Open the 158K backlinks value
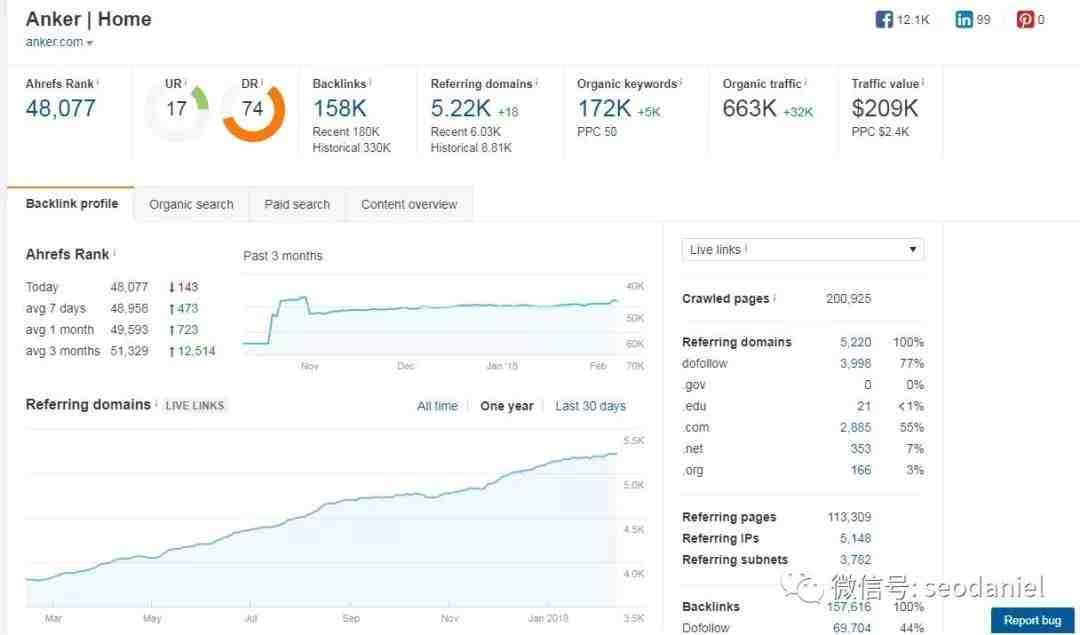The width and height of the screenshot is (1080, 635). [340, 108]
